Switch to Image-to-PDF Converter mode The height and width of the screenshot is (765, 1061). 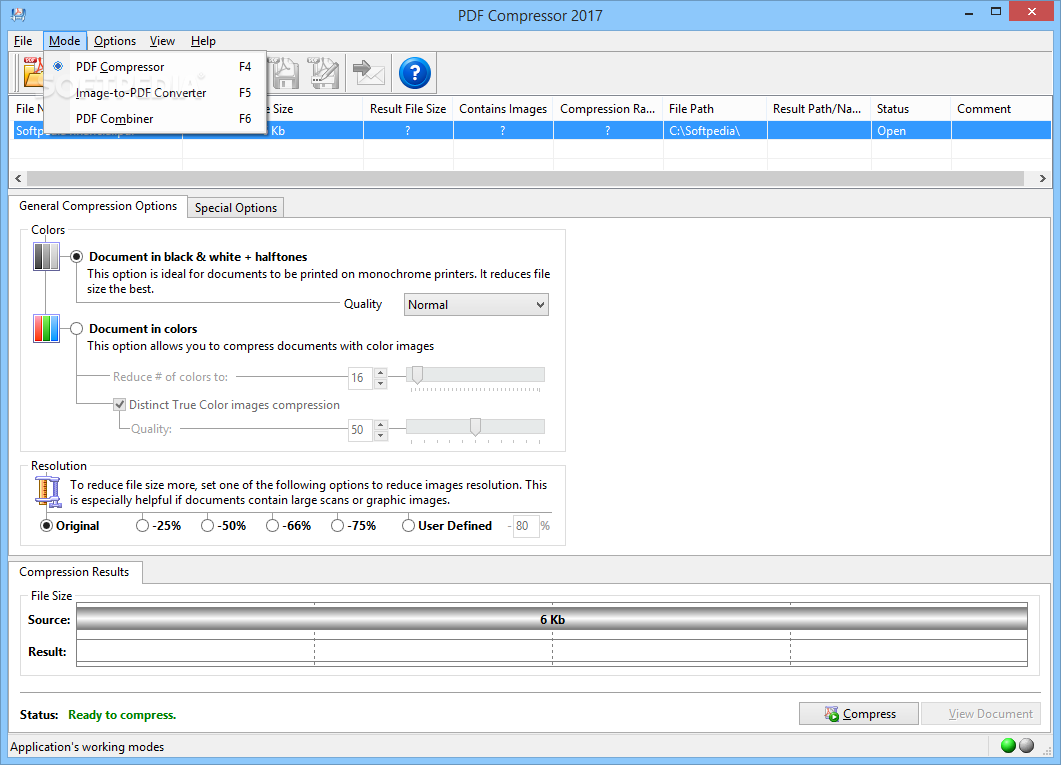pos(155,93)
